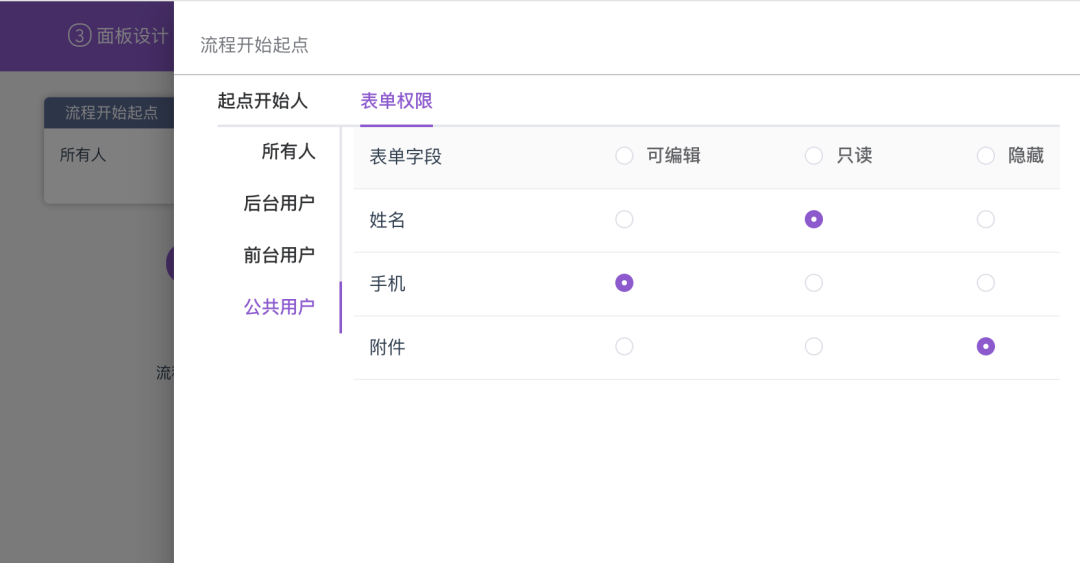
Task: Select 公共用户 in the side list
Action: (279, 308)
